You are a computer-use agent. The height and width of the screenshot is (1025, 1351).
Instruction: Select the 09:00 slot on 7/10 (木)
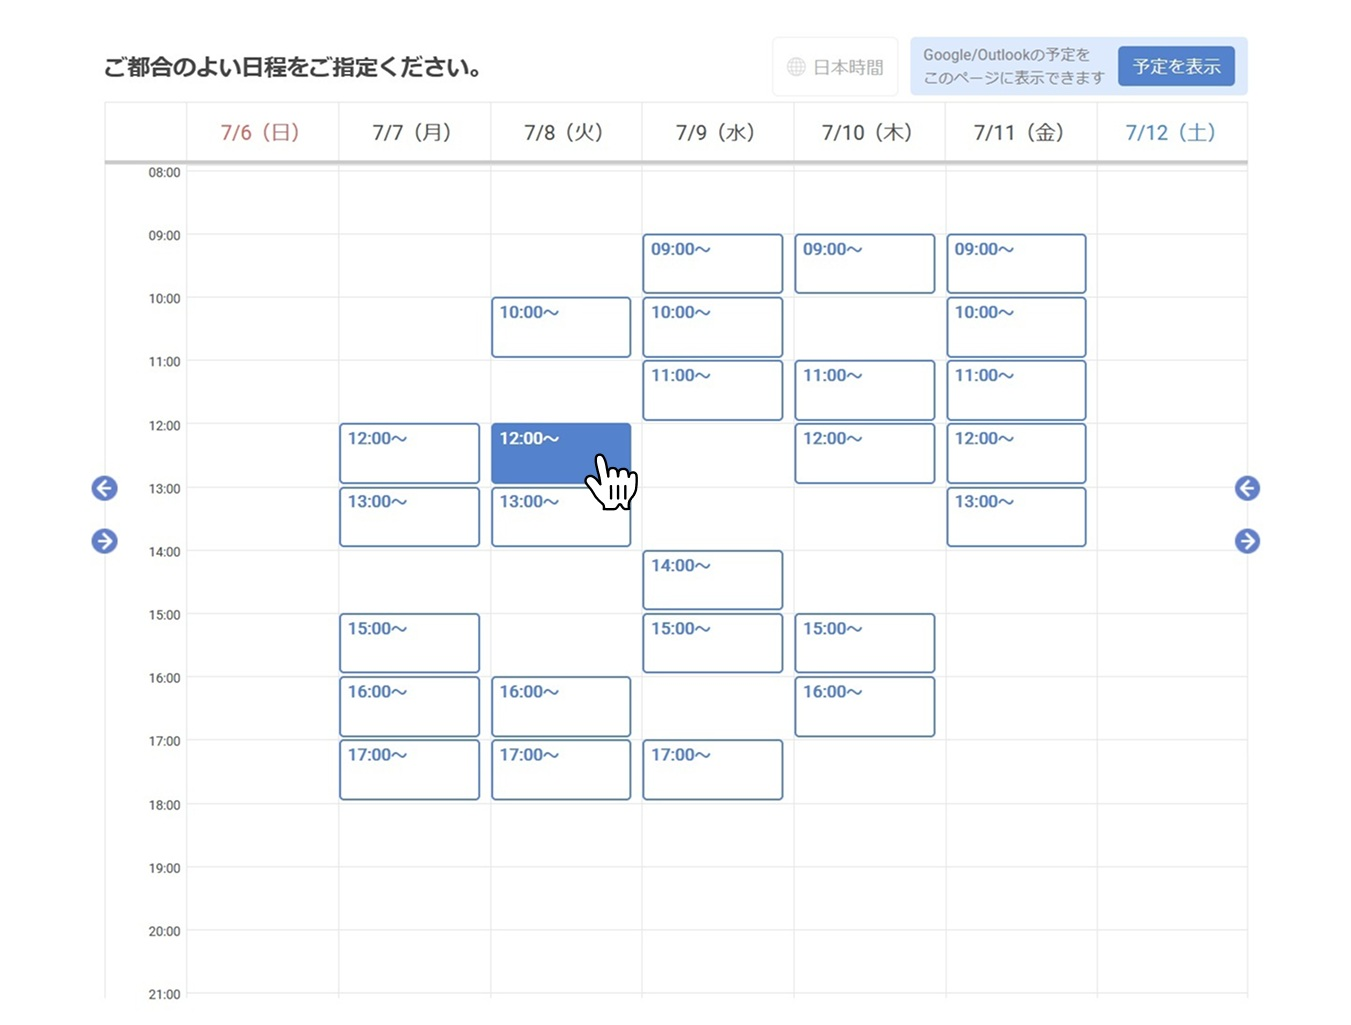864,264
